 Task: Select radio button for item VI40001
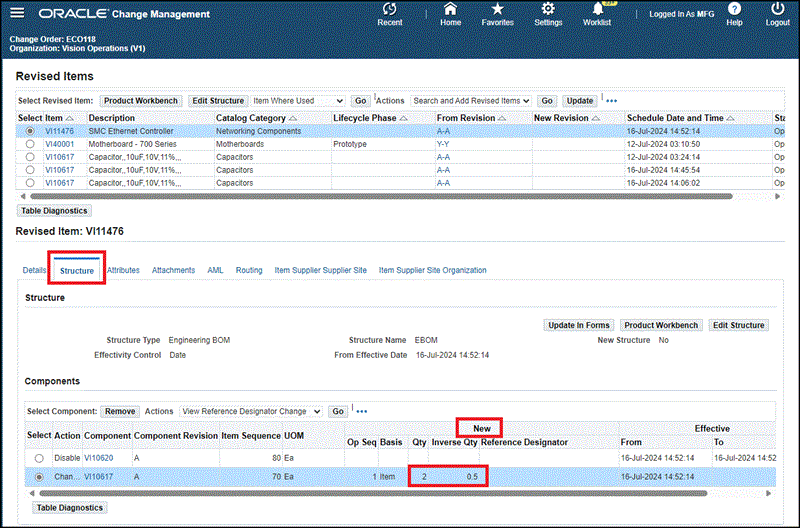tap(31, 144)
